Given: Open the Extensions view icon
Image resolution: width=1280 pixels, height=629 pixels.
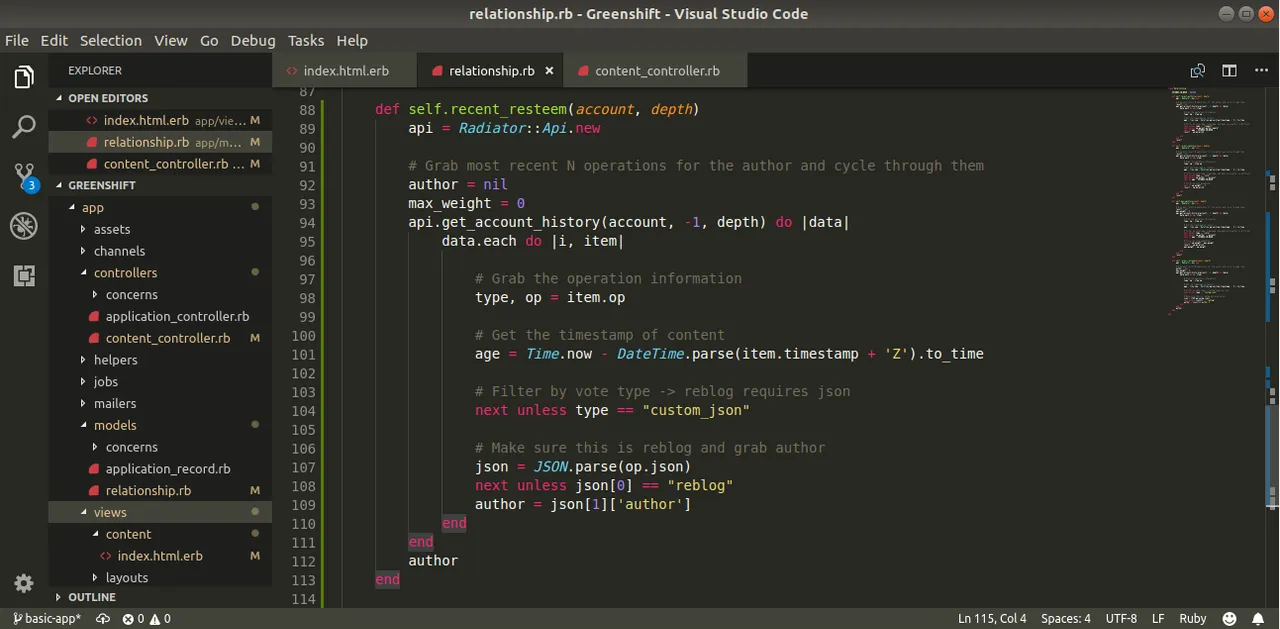Looking at the screenshot, I should (x=24, y=276).
